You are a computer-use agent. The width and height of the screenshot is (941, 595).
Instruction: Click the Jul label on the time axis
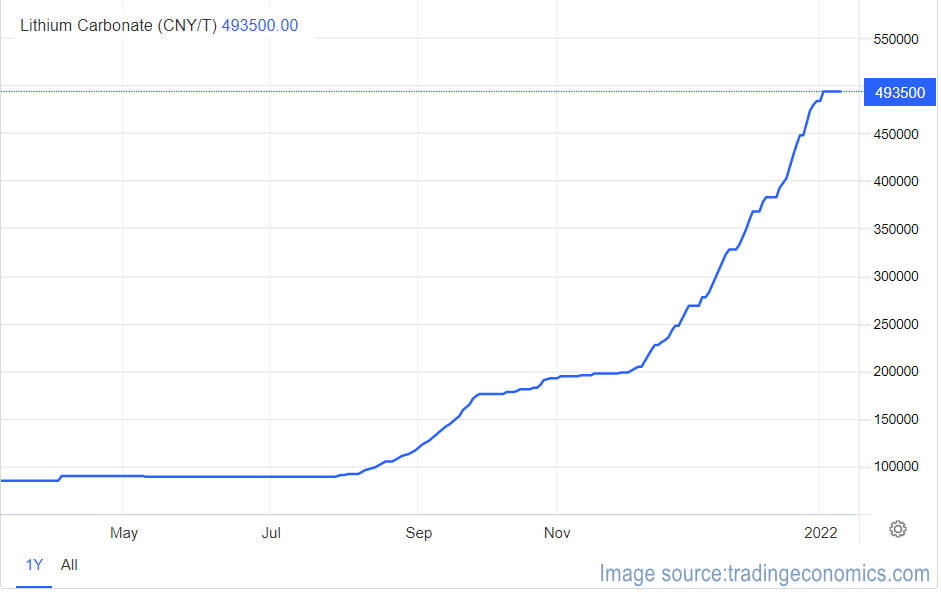tap(271, 533)
